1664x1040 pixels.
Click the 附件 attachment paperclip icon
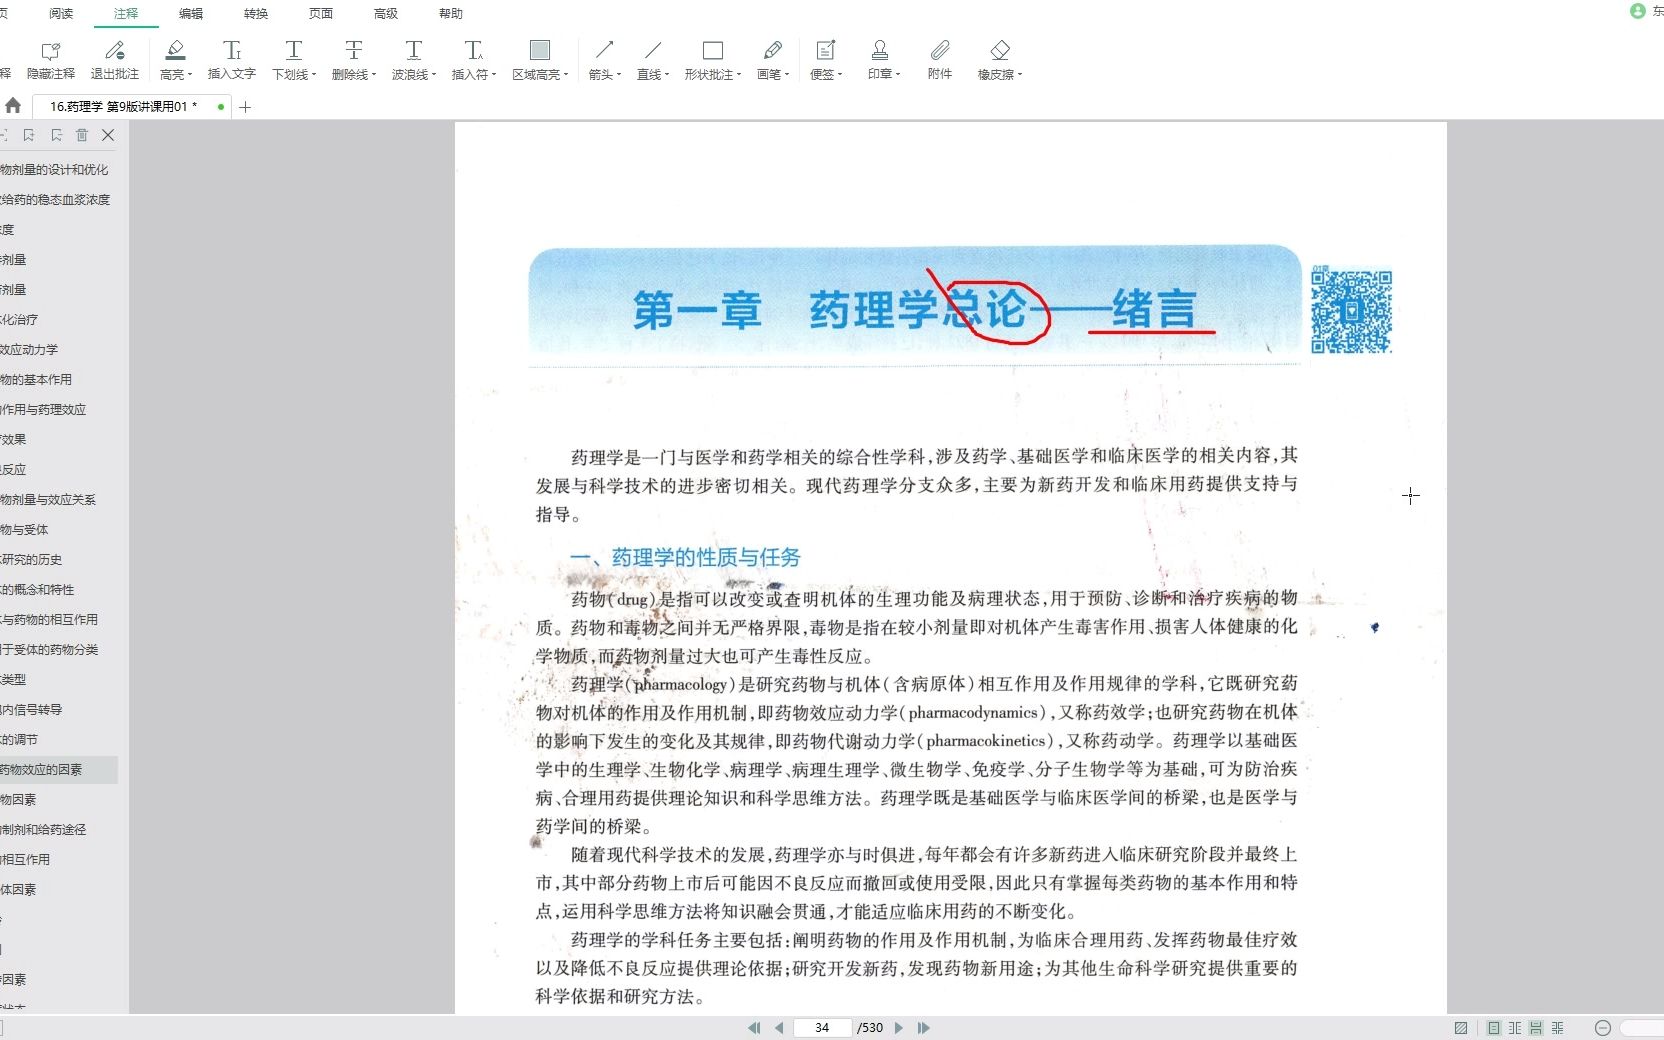pyautogui.click(x=940, y=51)
